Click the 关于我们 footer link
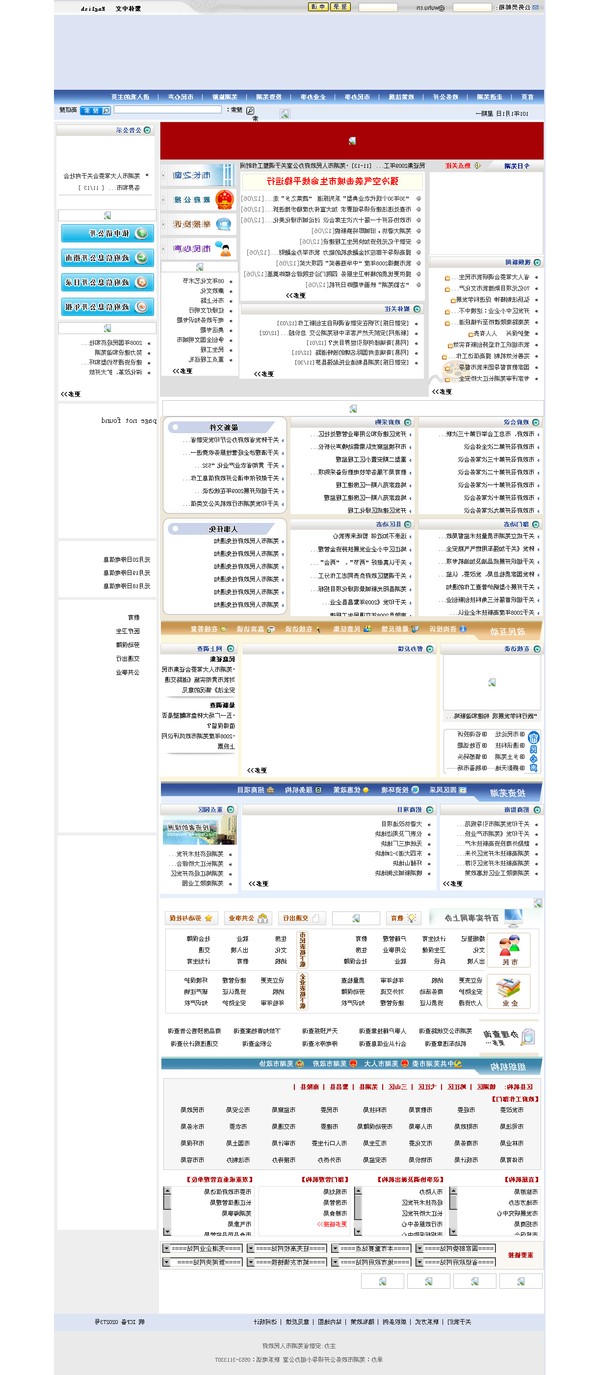Image resolution: width=600 pixels, height=1375 pixels. (x=458, y=1322)
